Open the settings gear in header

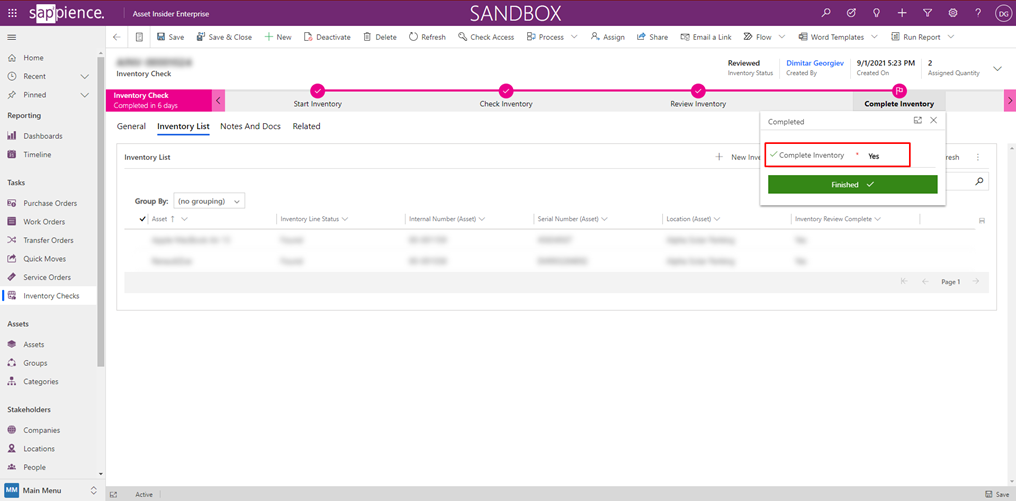coord(952,13)
